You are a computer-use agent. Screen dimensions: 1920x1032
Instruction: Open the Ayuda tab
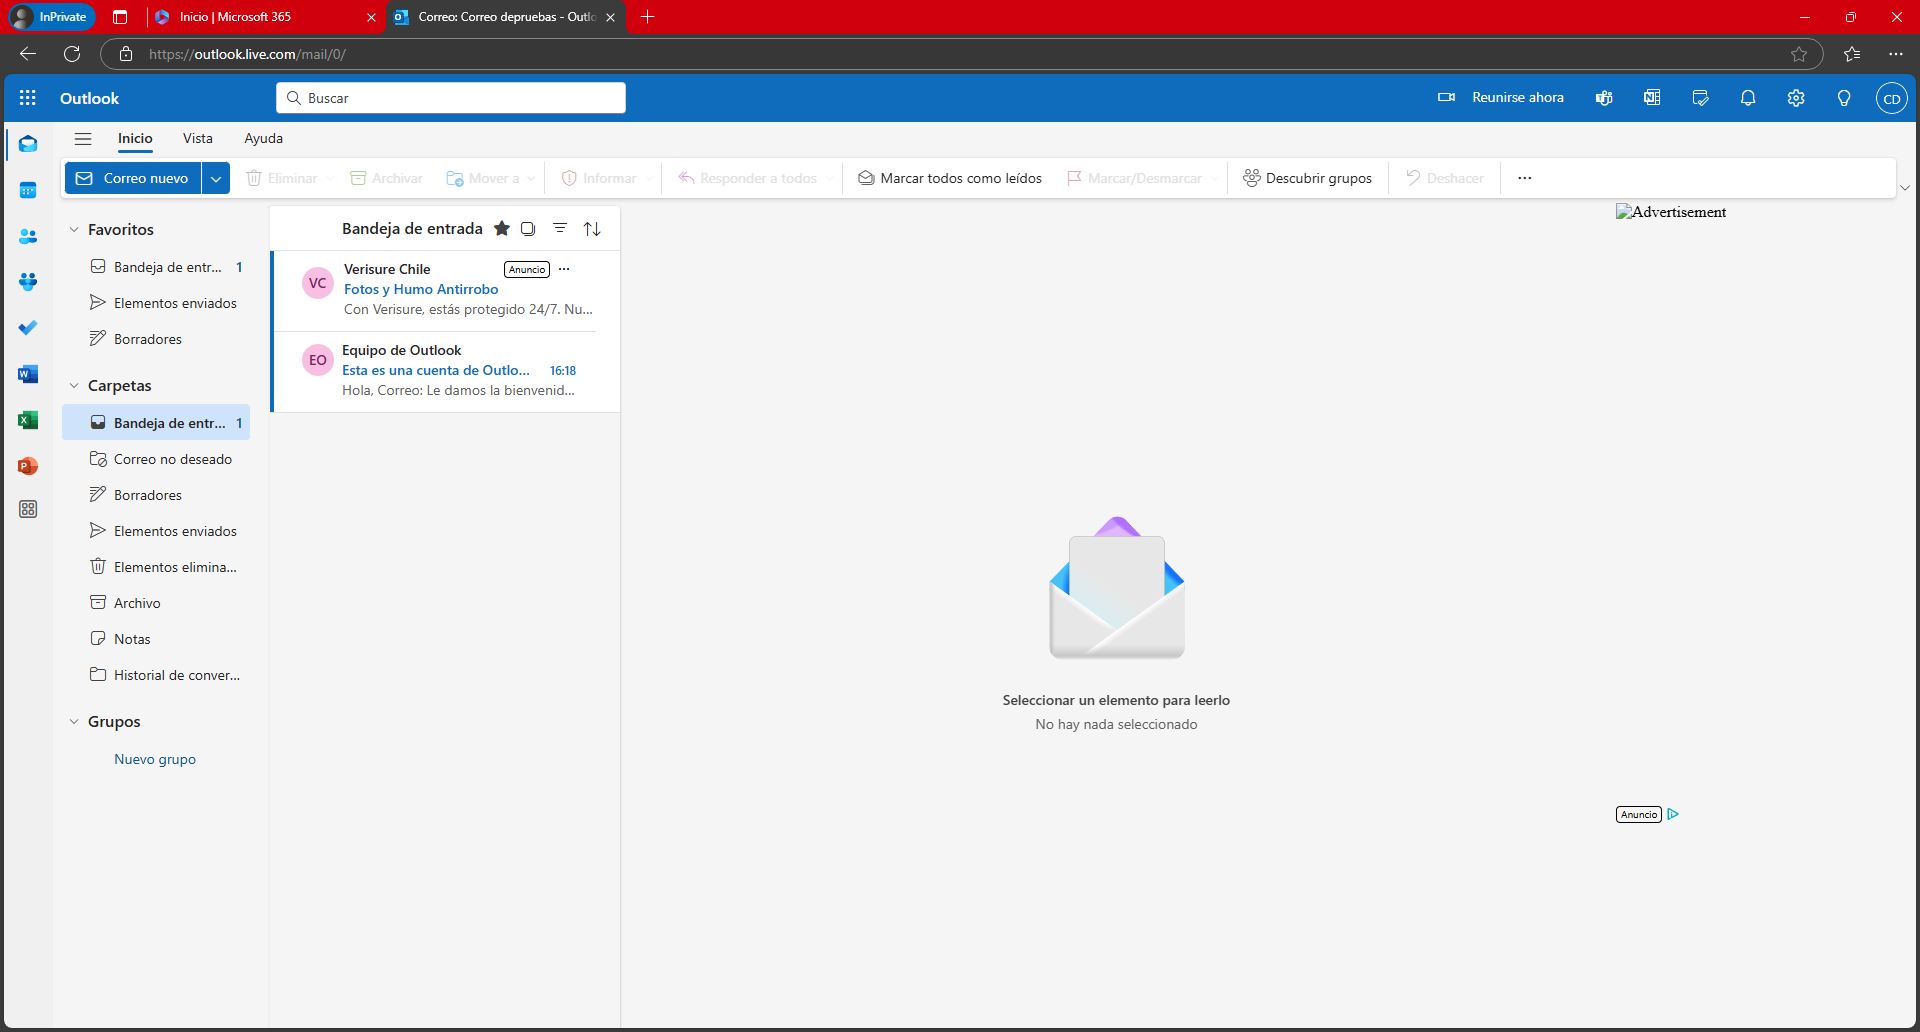tap(263, 139)
